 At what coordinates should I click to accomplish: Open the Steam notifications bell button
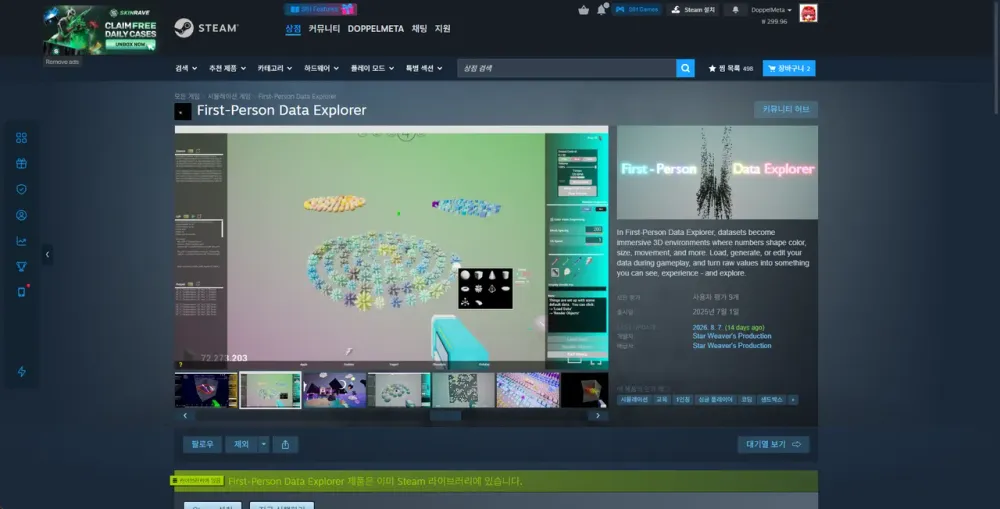pos(735,10)
